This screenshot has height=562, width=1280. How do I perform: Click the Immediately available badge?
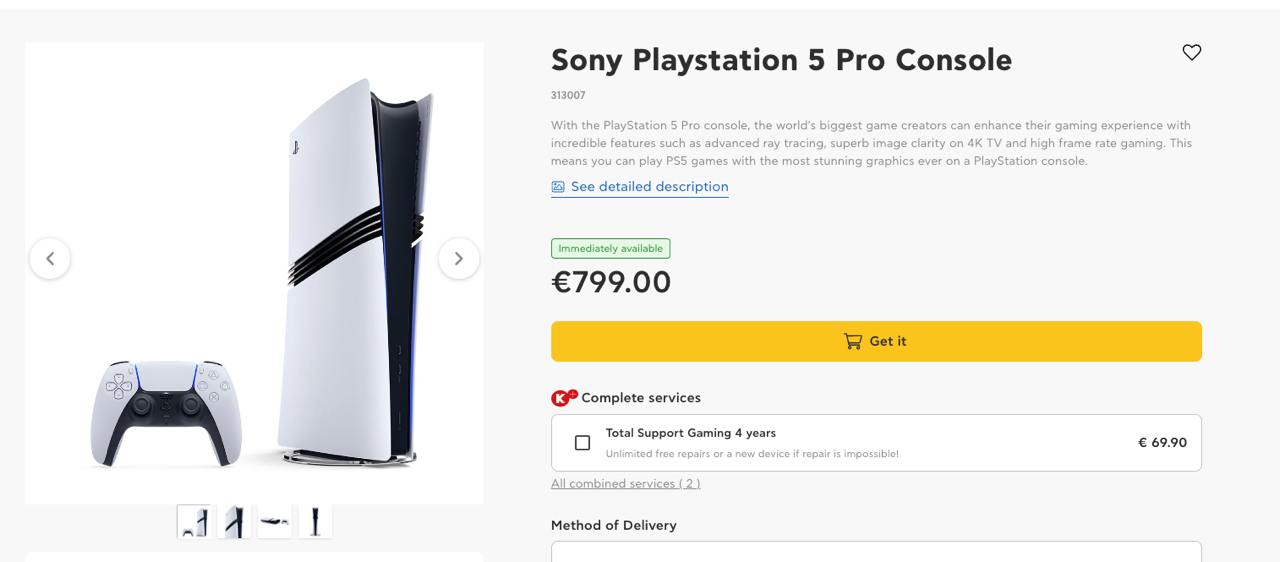coord(610,249)
